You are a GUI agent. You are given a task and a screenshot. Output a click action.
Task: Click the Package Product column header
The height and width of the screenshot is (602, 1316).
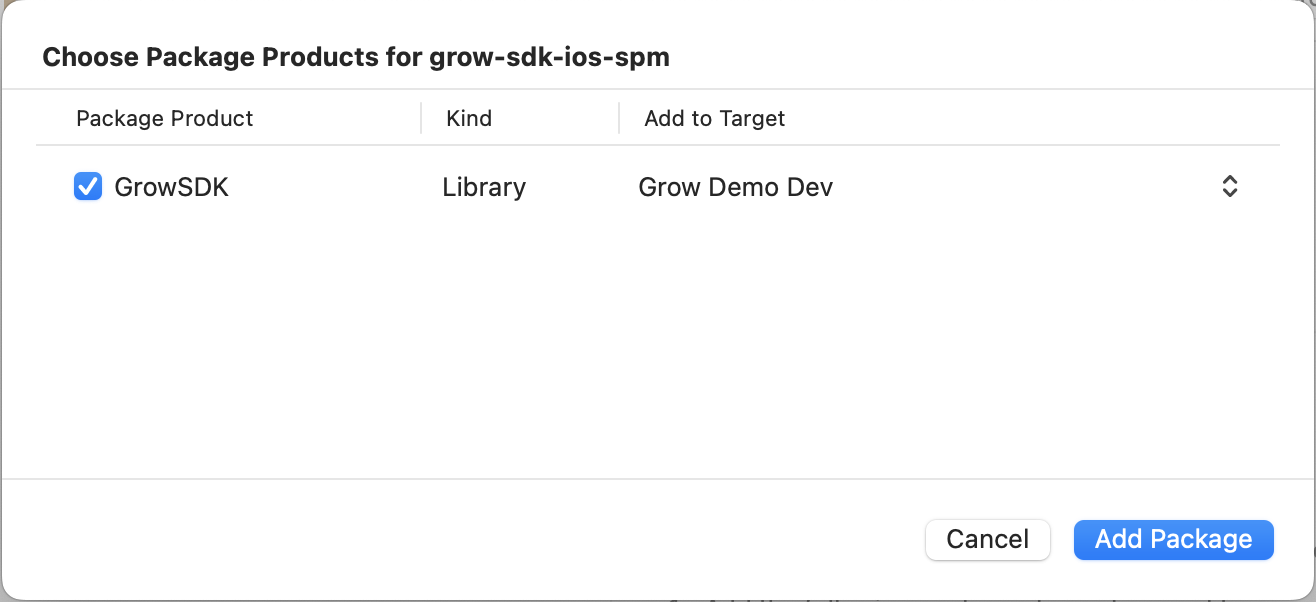[165, 118]
